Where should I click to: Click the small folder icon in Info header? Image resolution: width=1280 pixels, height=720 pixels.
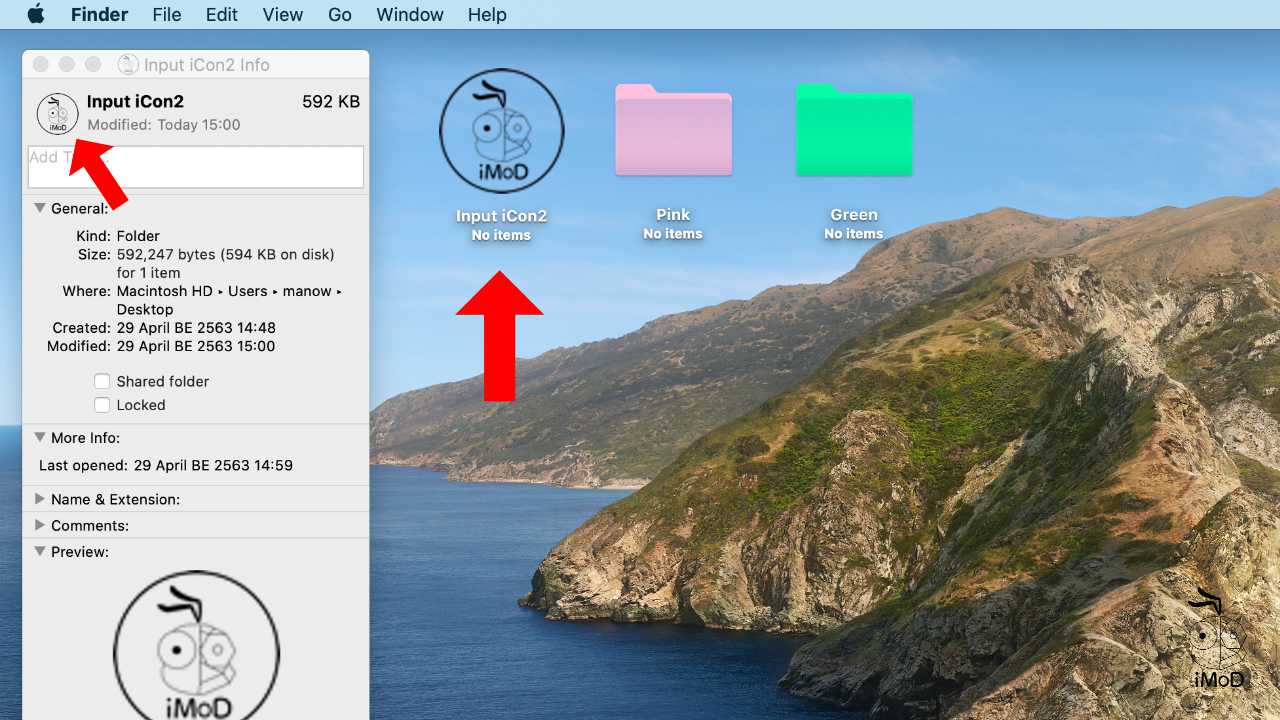(57, 113)
